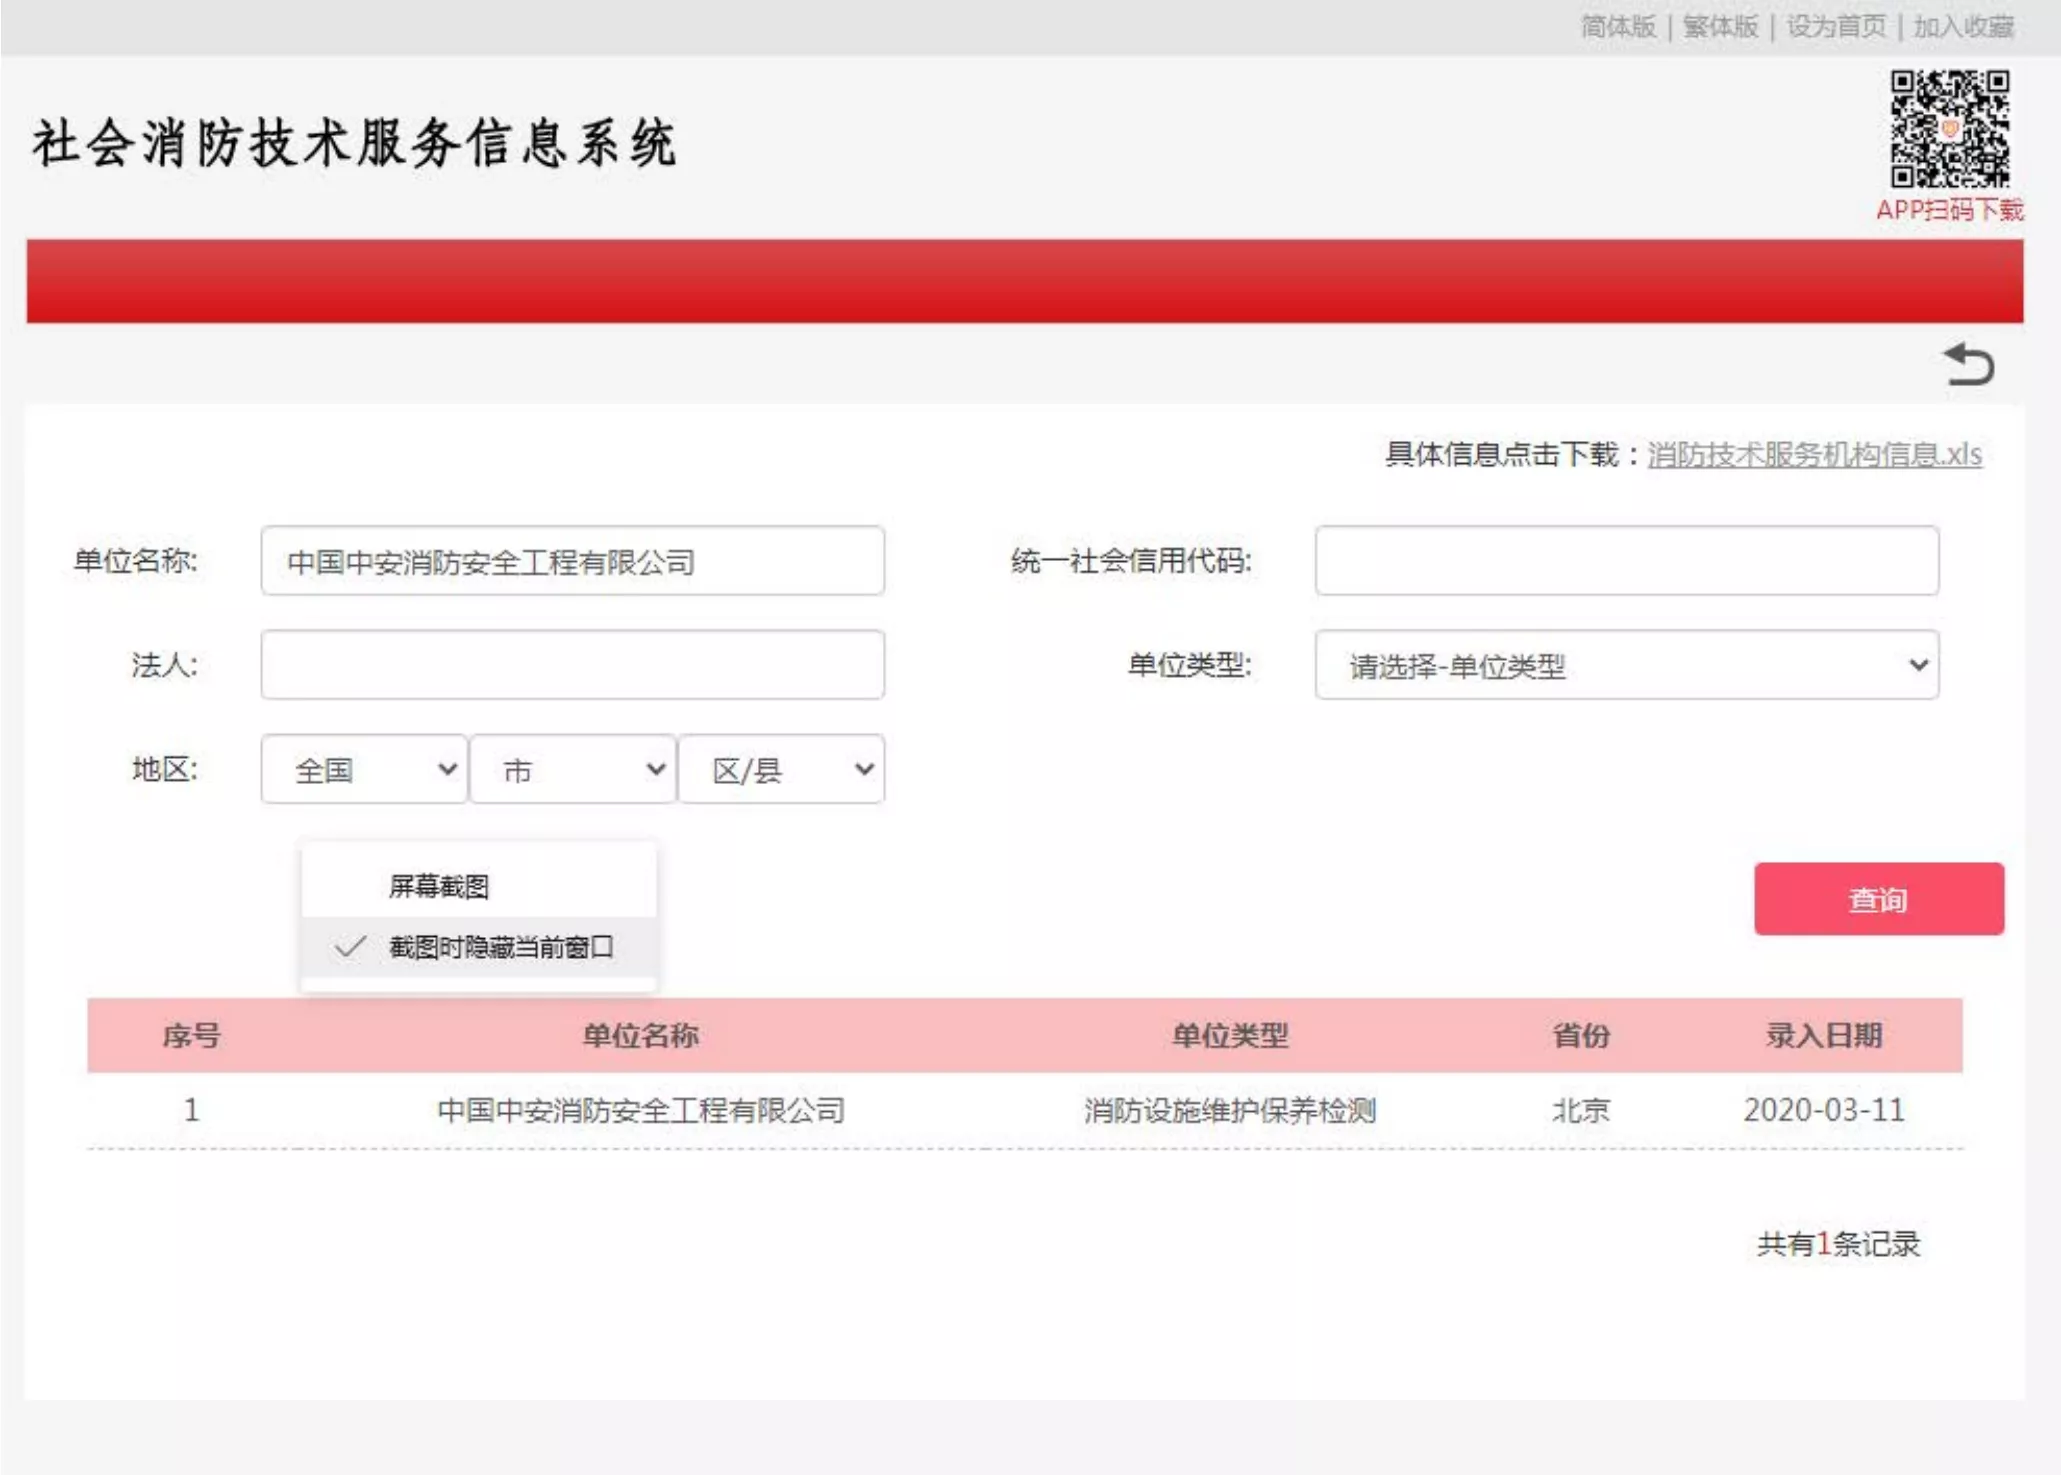The image size is (2061, 1475).
Task: Click 共有1条记录 record count text
Action: click(1838, 1244)
